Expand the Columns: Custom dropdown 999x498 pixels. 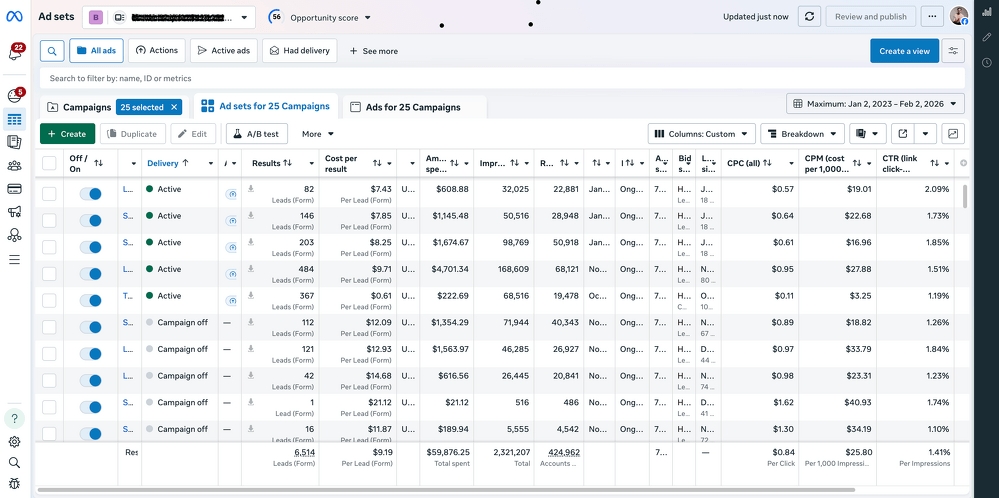pos(701,134)
